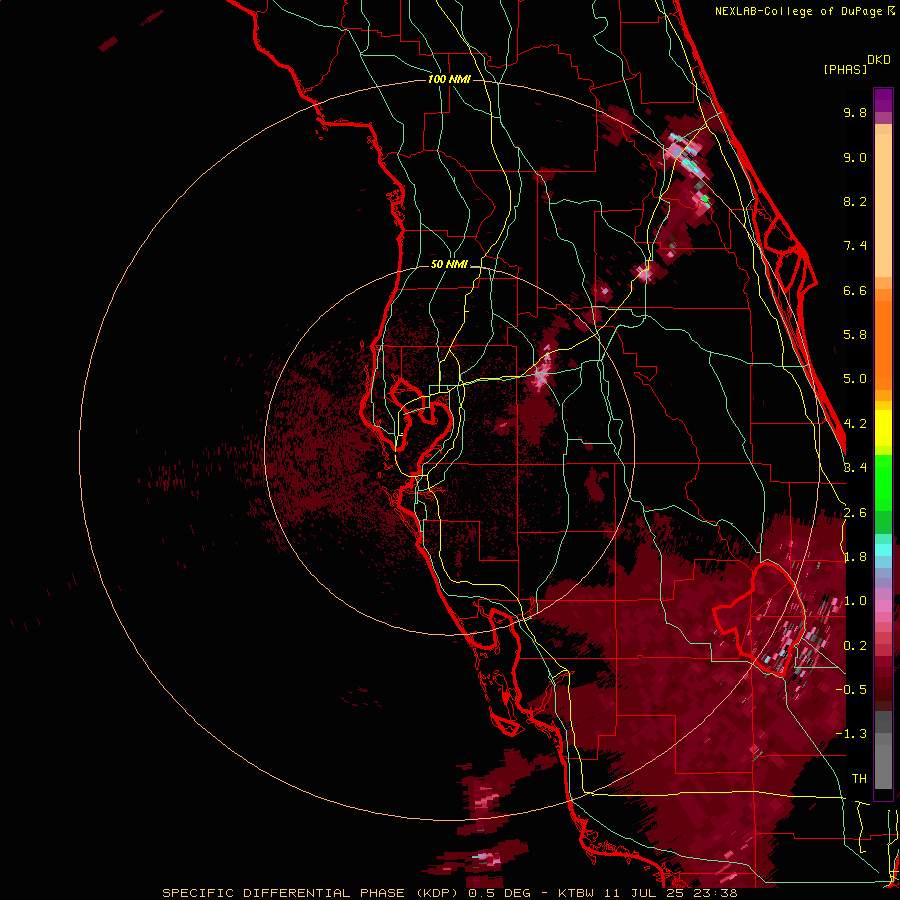Image resolution: width=900 pixels, height=900 pixels.
Task: Pick the orange segment of the color bar
Action: (x=883, y=345)
